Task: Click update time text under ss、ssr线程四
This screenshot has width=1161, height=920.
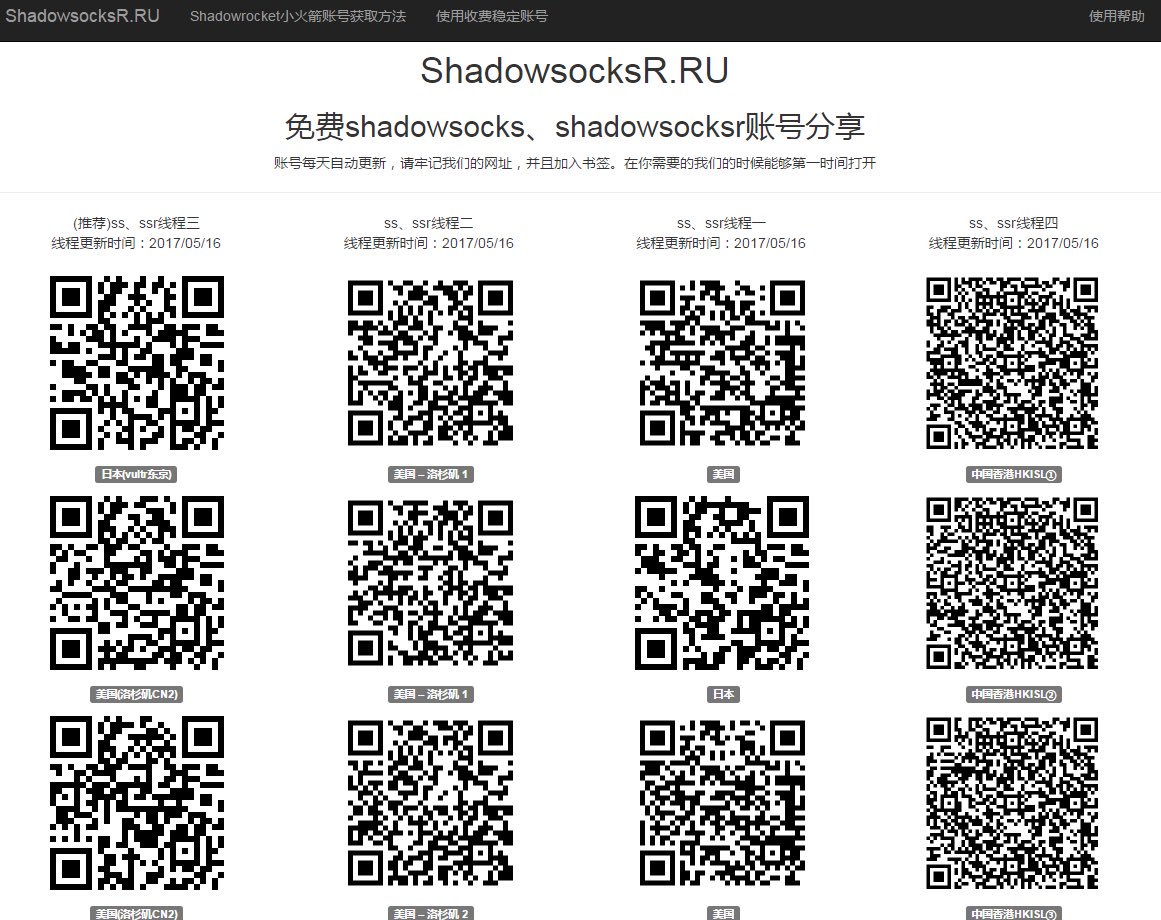Action: tap(1014, 243)
